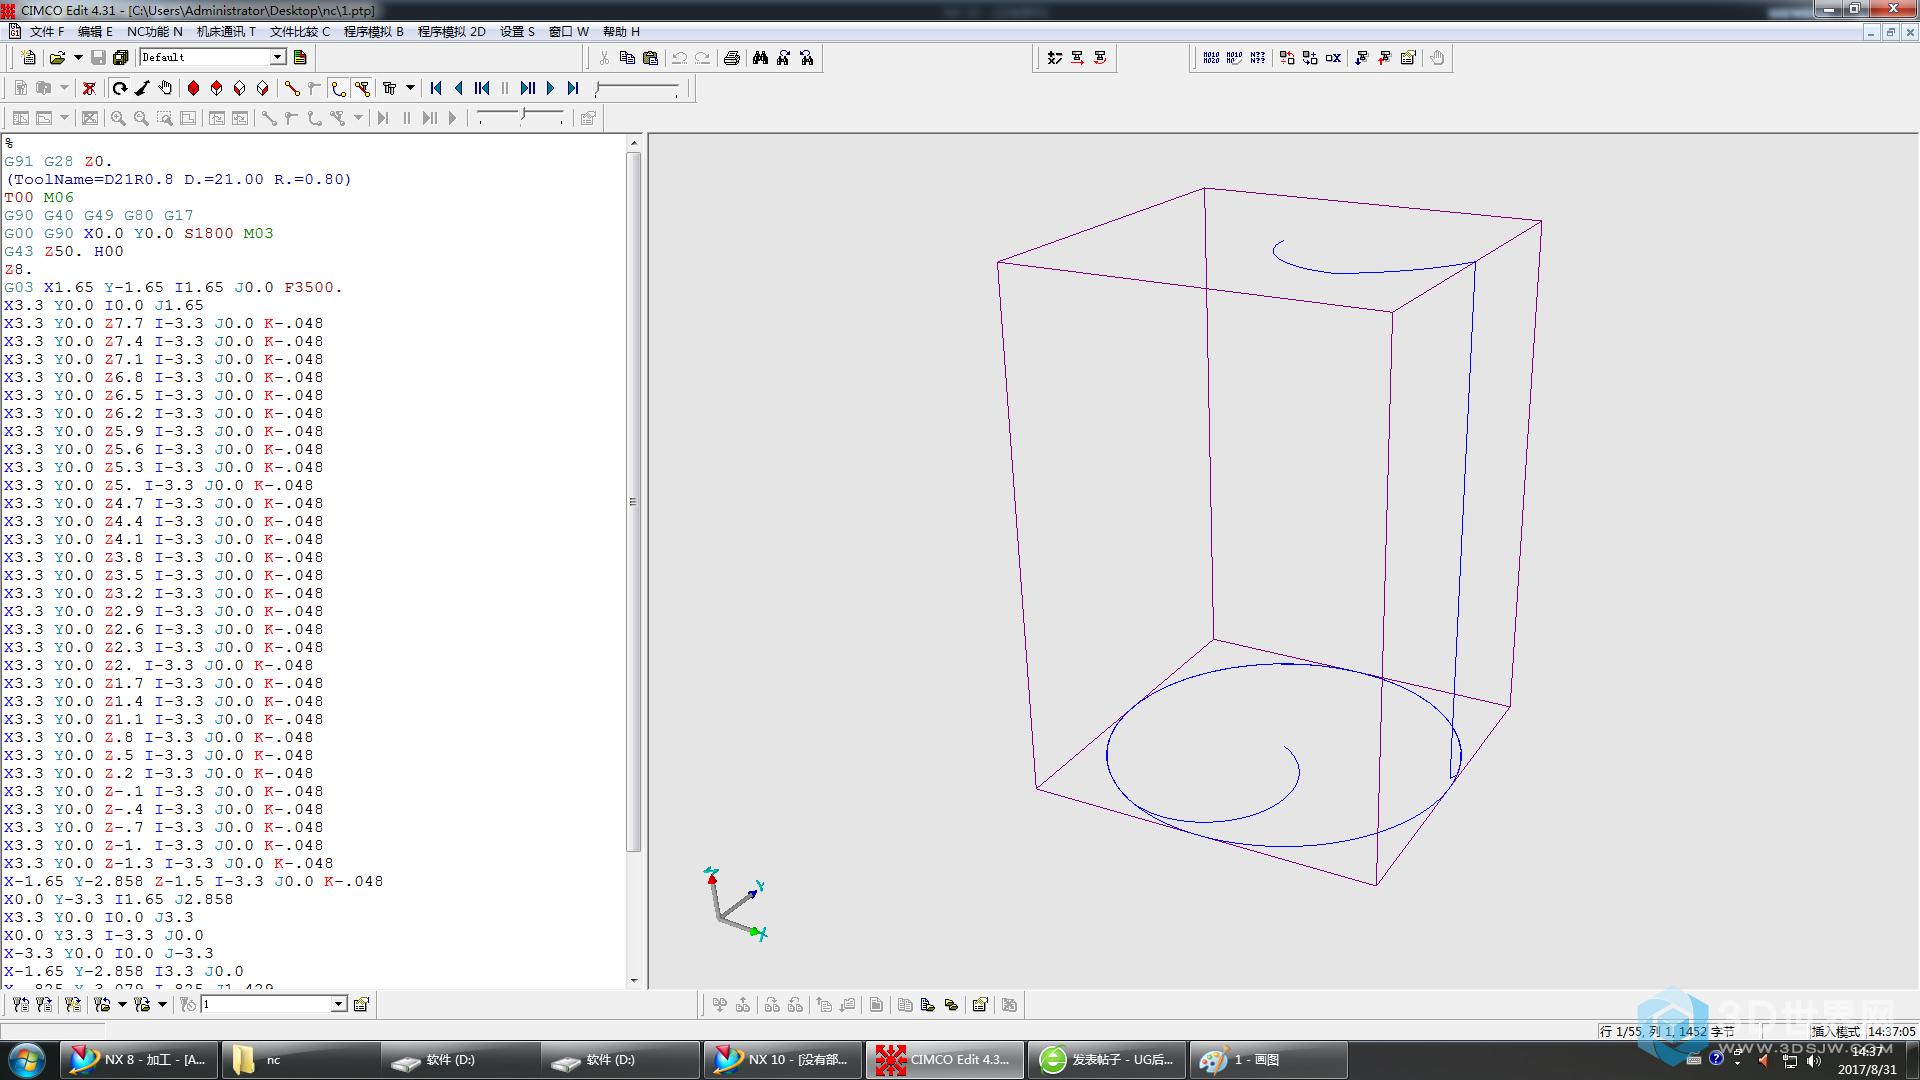Jump backplot to the end
This screenshot has height=1080, width=1920.
click(574, 88)
